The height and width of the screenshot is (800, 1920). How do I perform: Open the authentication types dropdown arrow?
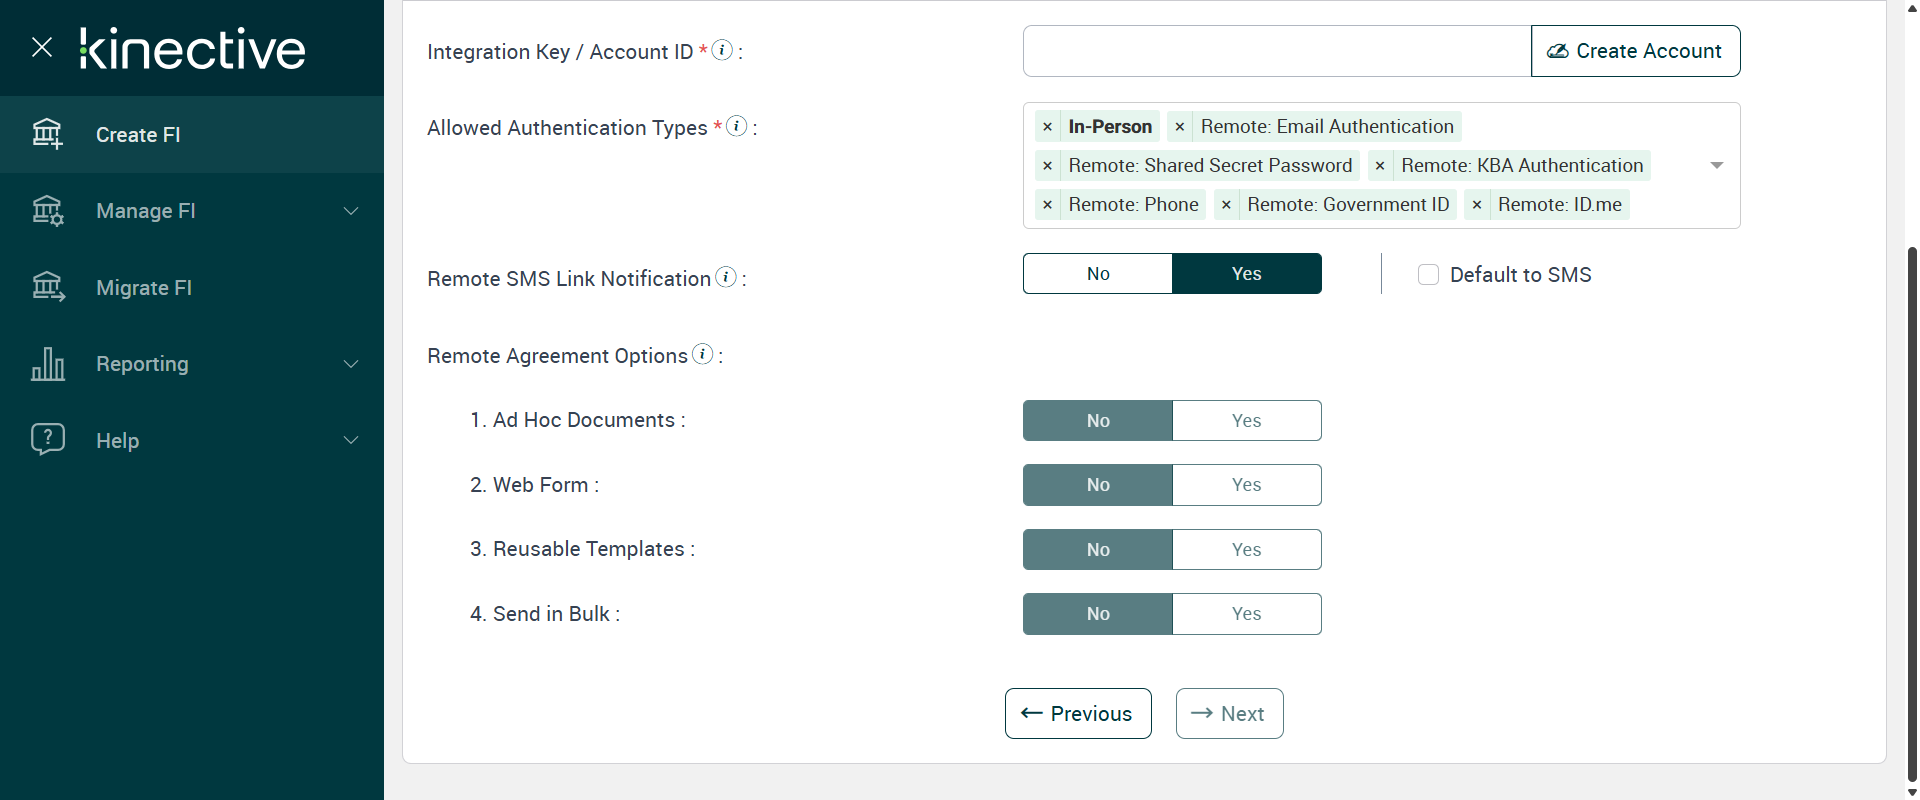coord(1716,165)
